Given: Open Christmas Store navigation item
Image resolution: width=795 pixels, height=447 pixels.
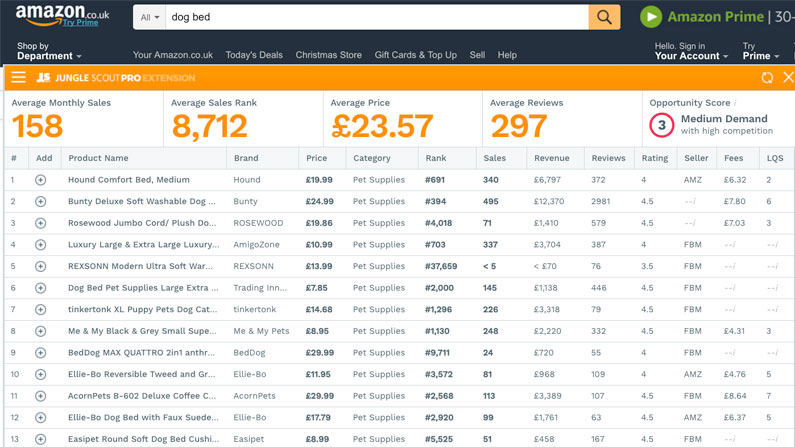Looking at the screenshot, I should click(329, 55).
